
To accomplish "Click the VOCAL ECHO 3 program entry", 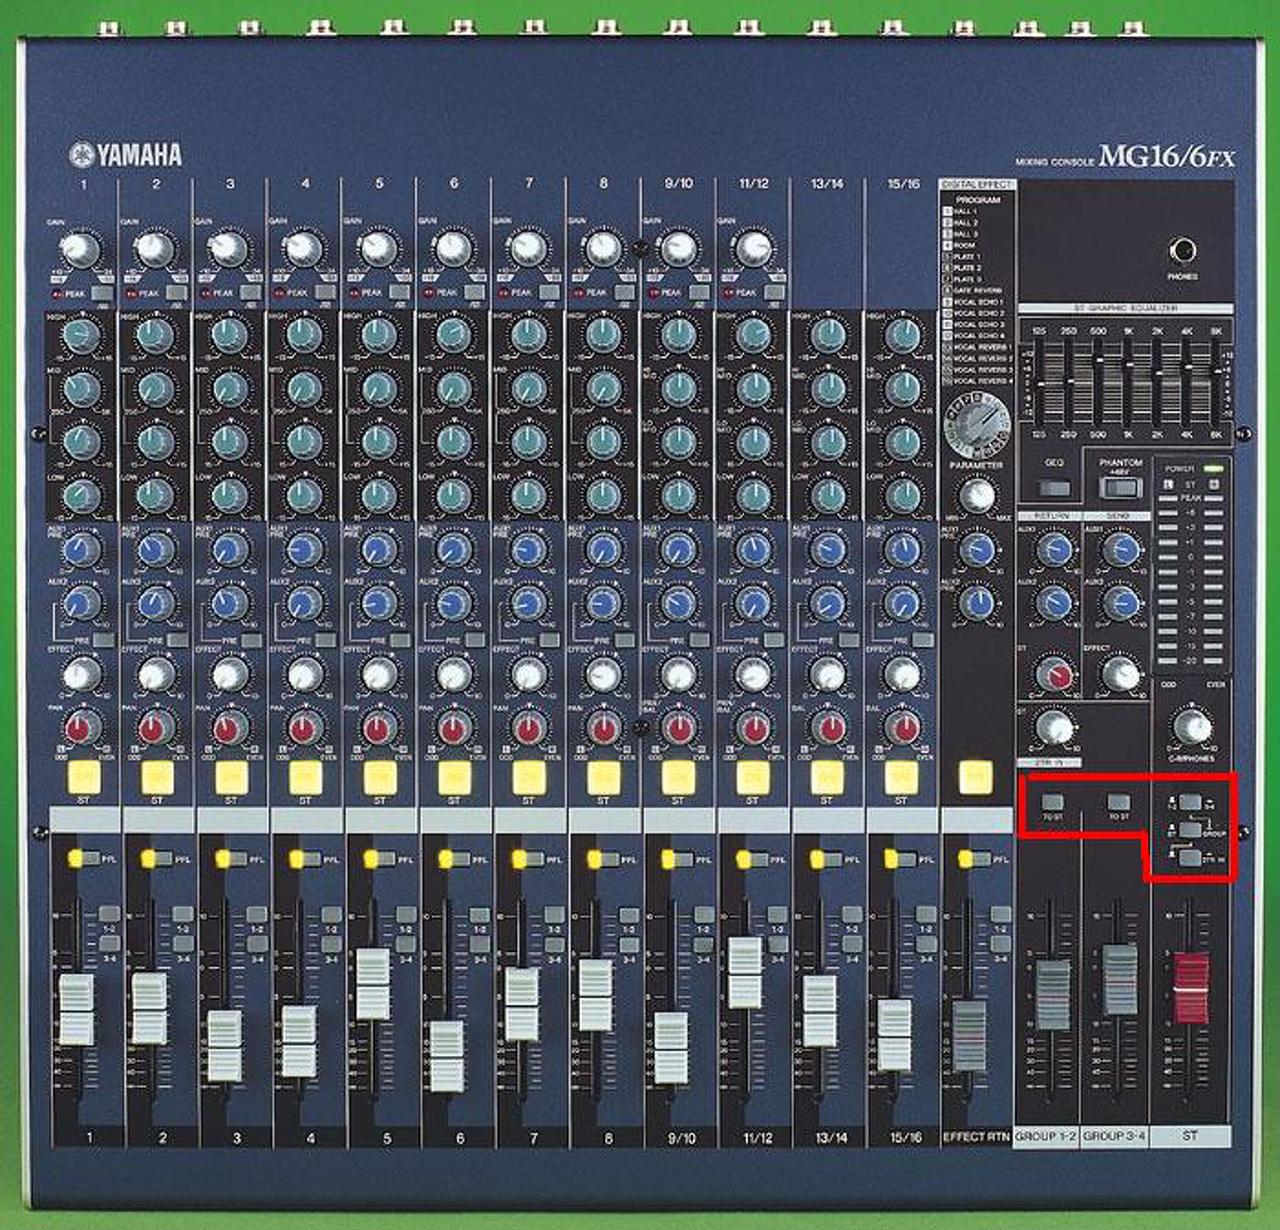I will 971,324.
